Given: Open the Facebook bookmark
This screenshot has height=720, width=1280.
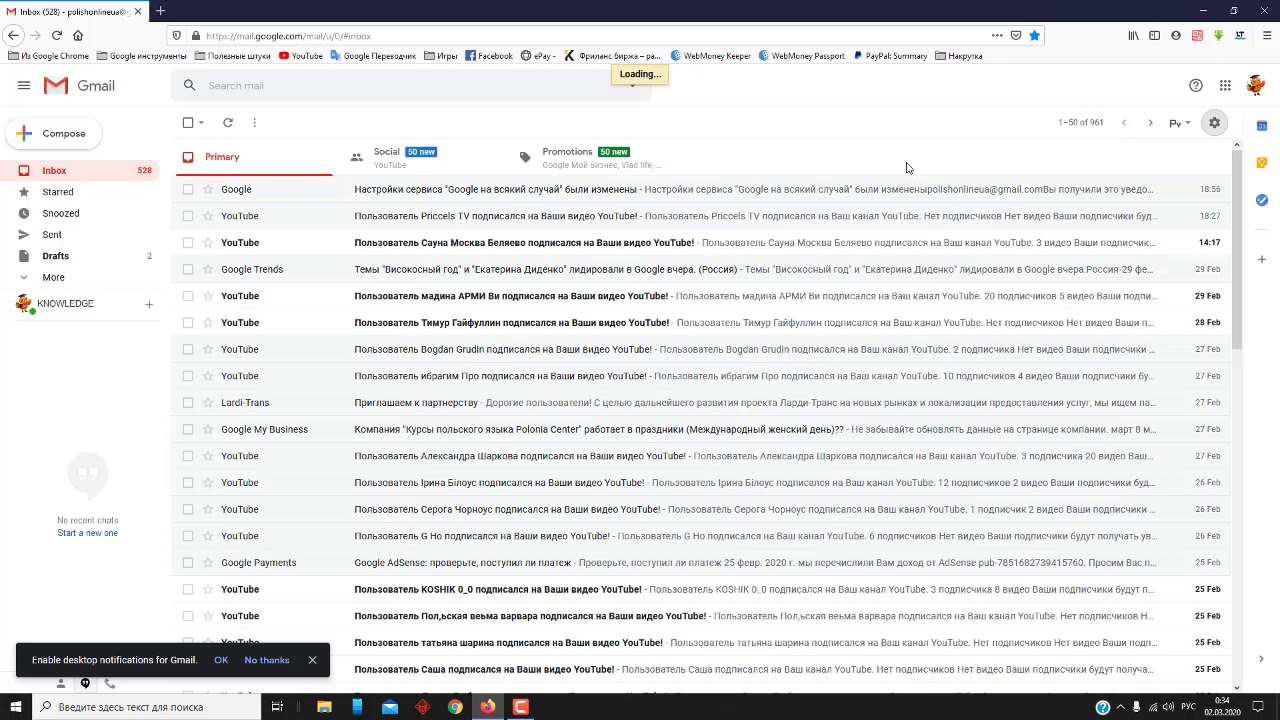Looking at the screenshot, I should coord(489,56).
